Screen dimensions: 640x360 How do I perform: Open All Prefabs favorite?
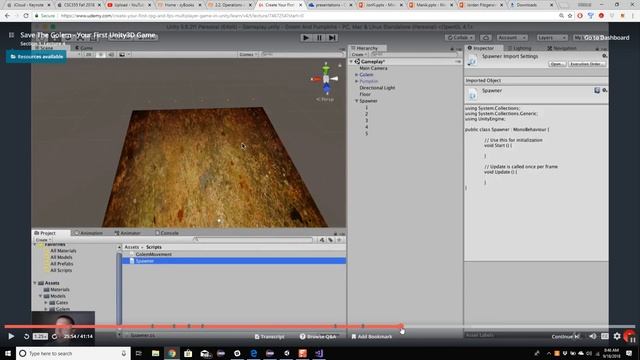61,264
